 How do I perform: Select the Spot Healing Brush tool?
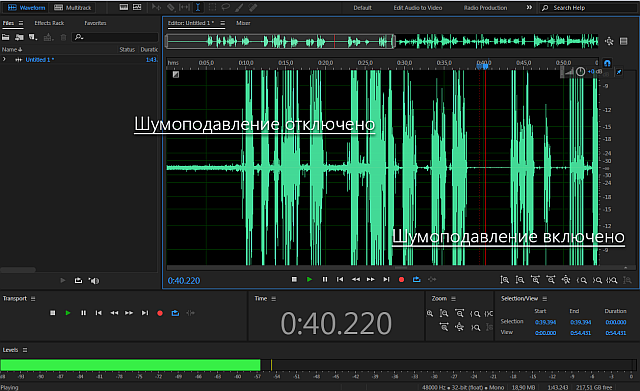point(253,7)
